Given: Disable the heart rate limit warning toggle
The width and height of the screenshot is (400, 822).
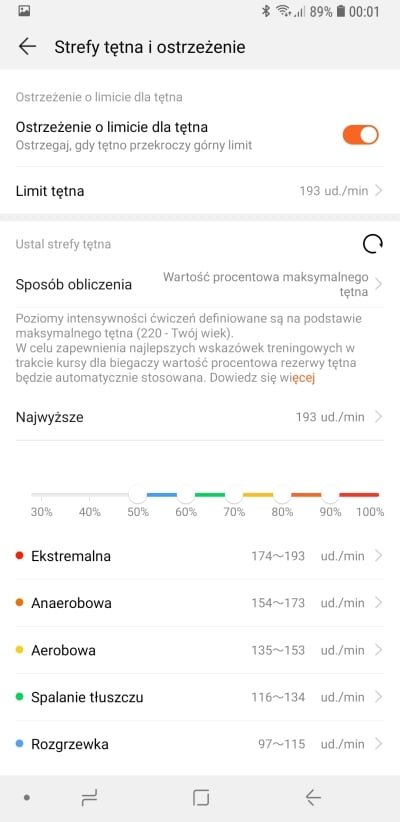Looking at the screenshot, I should pyautogui.click(x=361, y=135).
